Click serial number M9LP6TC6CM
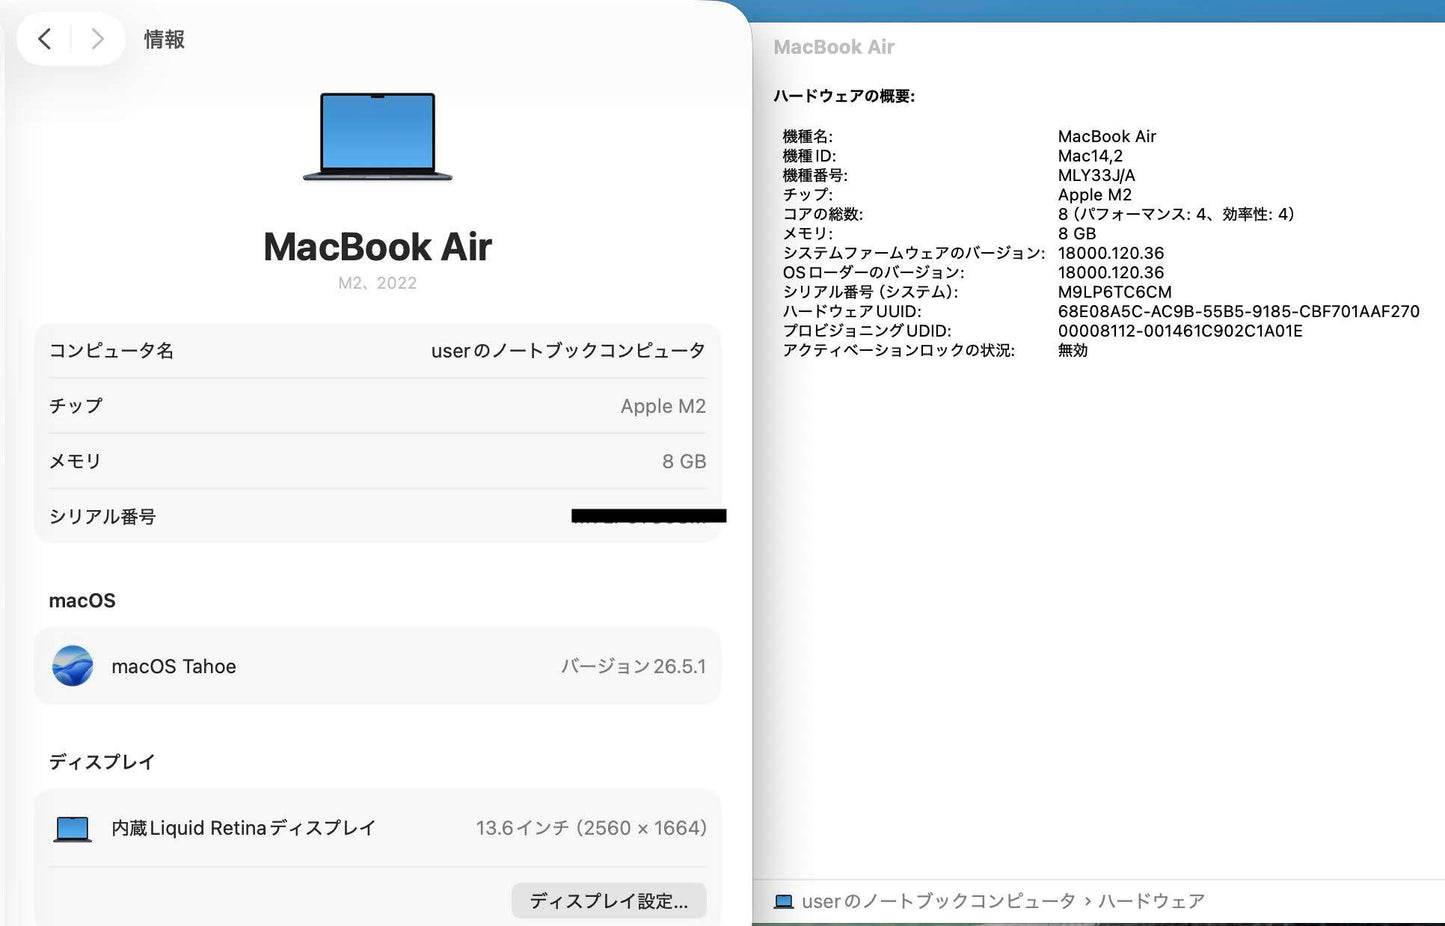The height and width of the screenshot is (926, 1445). point(1115,292)
